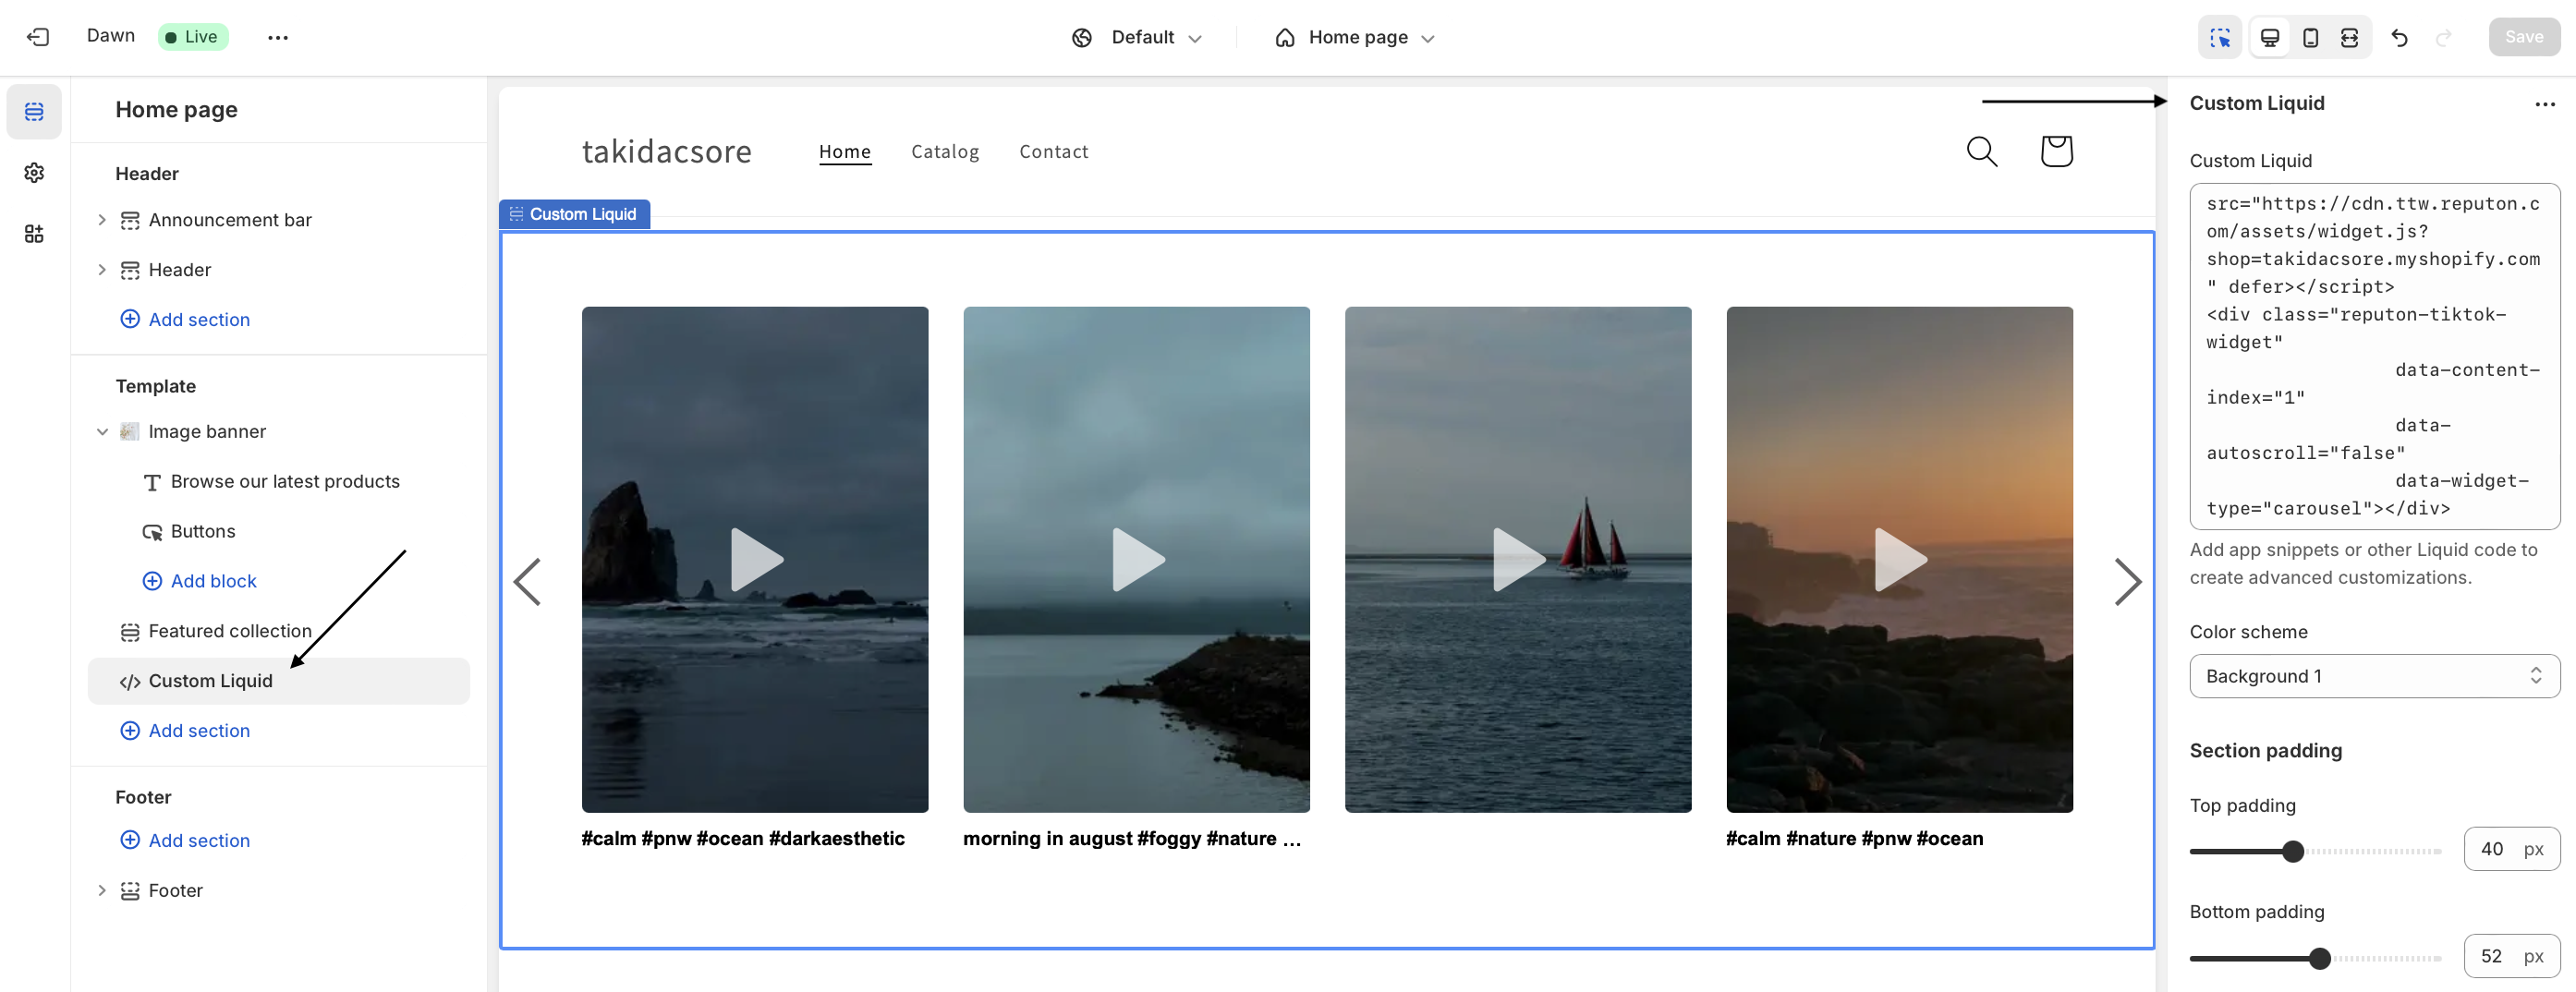Collapse the Image banner section
Viewport: 2576px width, 992px height.
[x=102, y=432]
